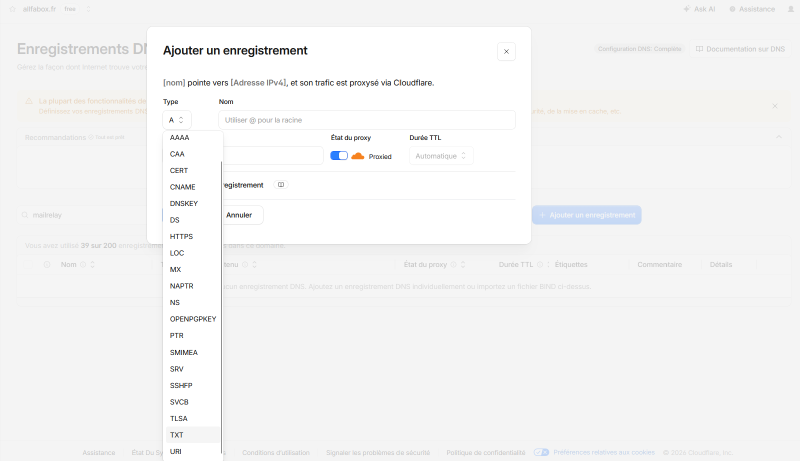The height and width of the screenshot is (461, 800).
Task: Click the Annuler button
Action: [239, 215]
